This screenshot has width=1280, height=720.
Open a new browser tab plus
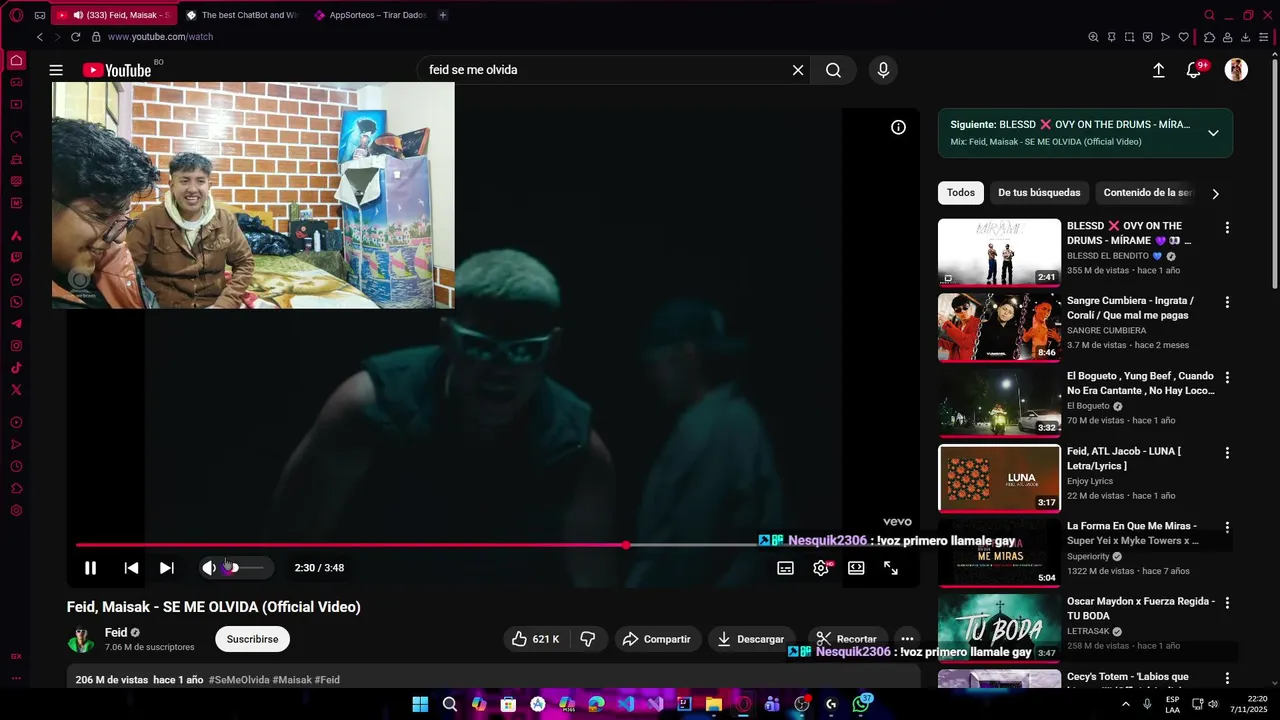pos(443,15)
